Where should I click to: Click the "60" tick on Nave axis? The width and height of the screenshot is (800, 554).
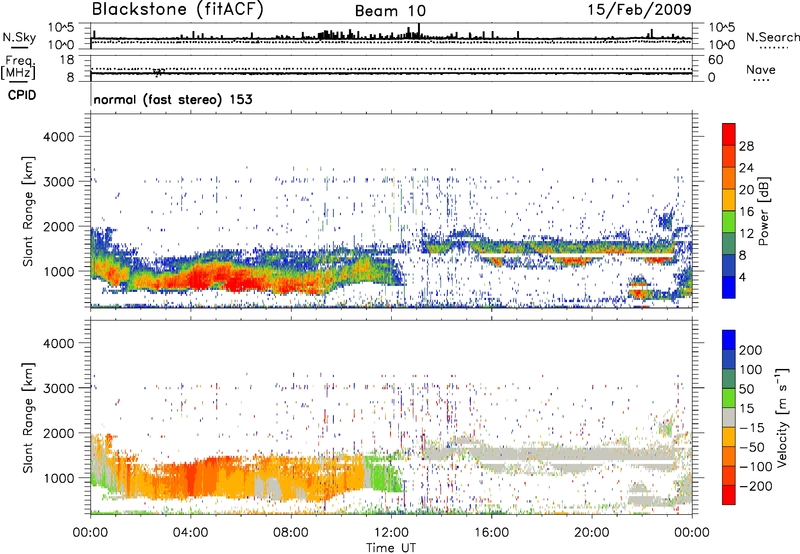(x=716, y=60)
